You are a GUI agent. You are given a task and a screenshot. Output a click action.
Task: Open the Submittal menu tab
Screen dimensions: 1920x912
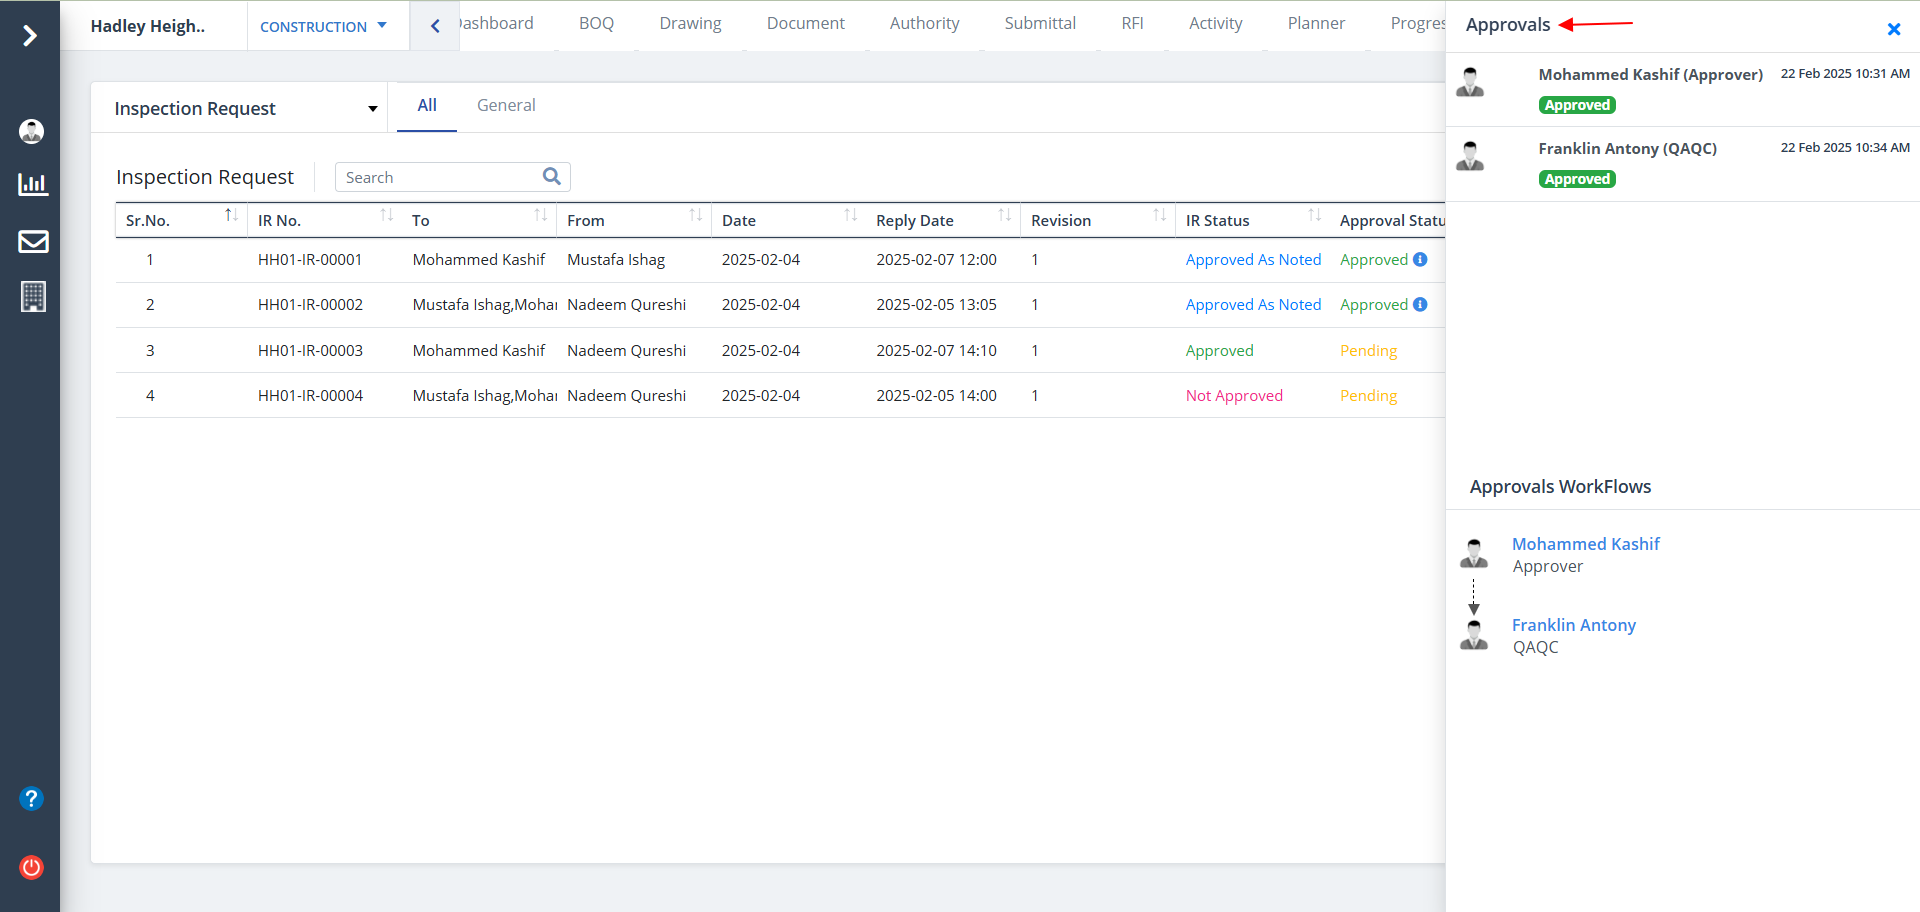pyautogui.click(x=1040, y=24)
